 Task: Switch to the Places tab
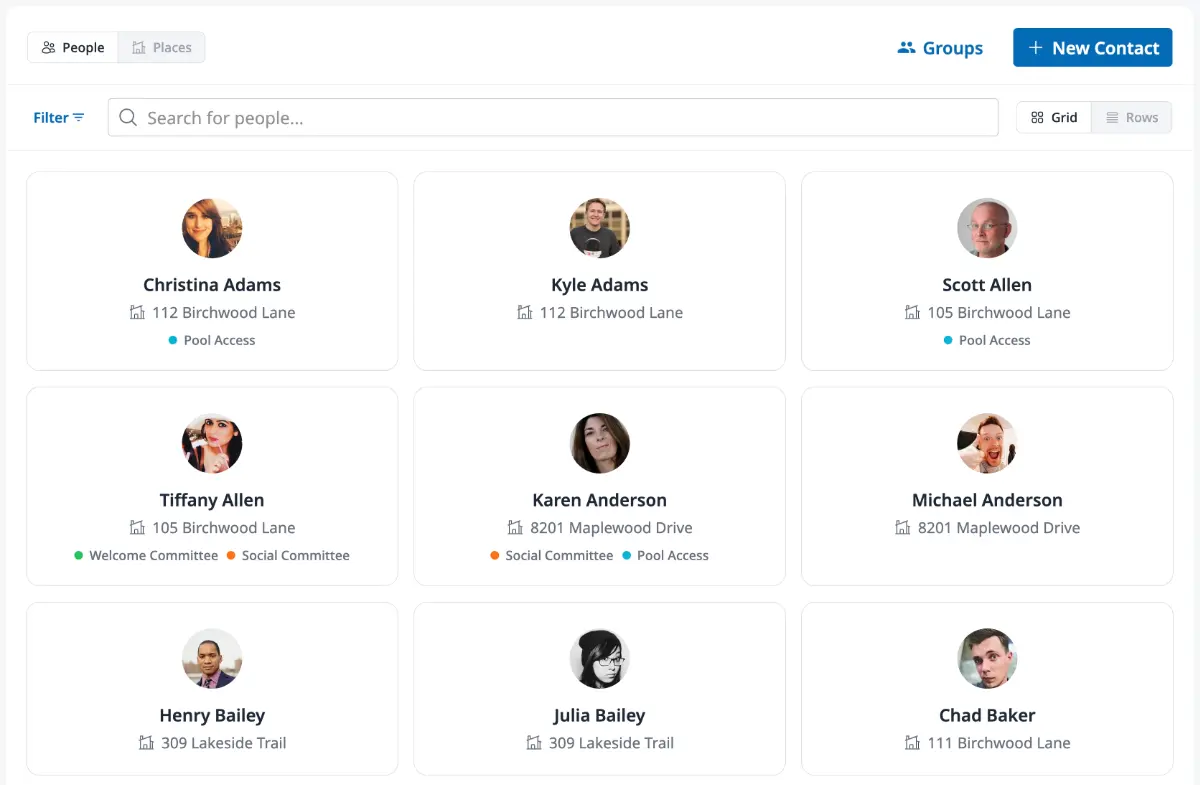pos(161,47)
